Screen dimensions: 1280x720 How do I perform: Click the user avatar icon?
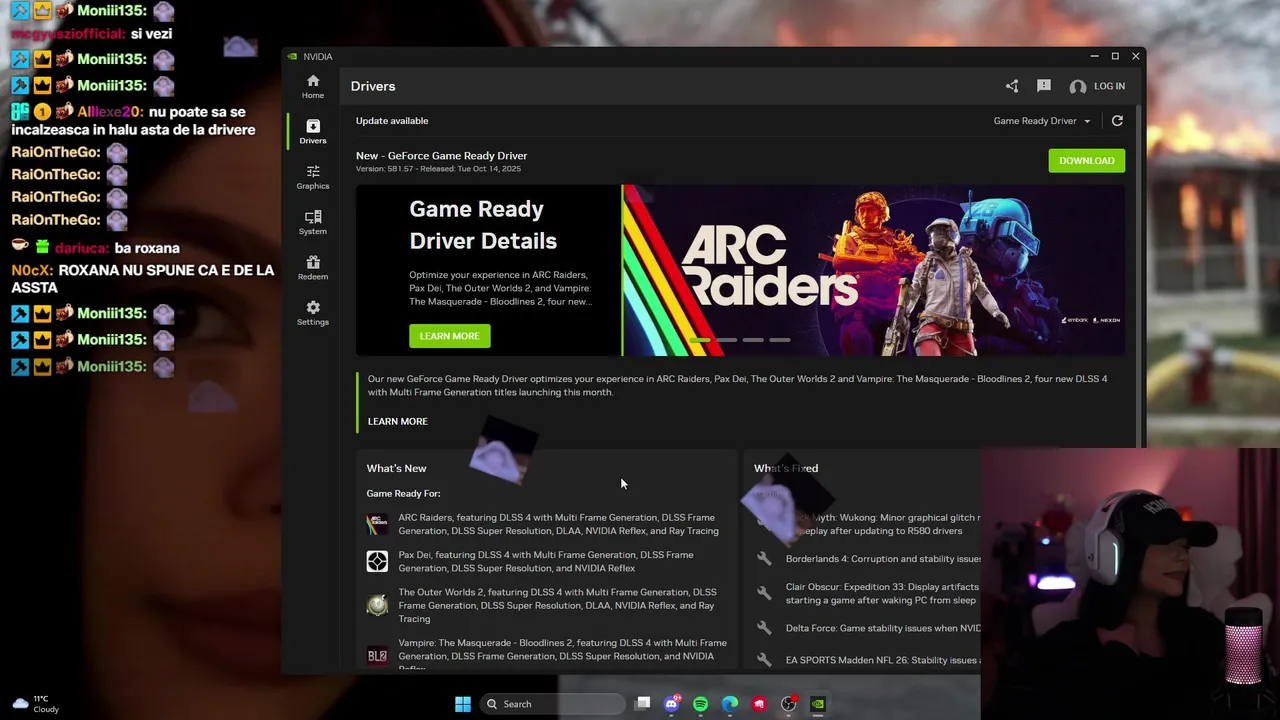pyautogui.click(x=1078, y=87)
